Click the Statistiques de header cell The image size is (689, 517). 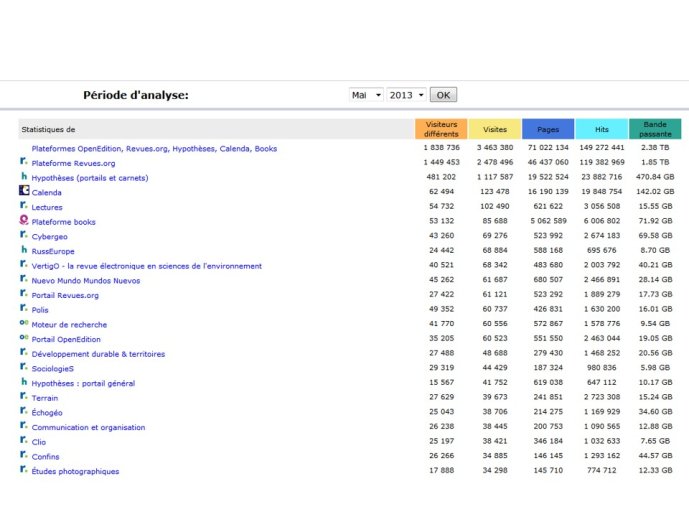(216, 129)
